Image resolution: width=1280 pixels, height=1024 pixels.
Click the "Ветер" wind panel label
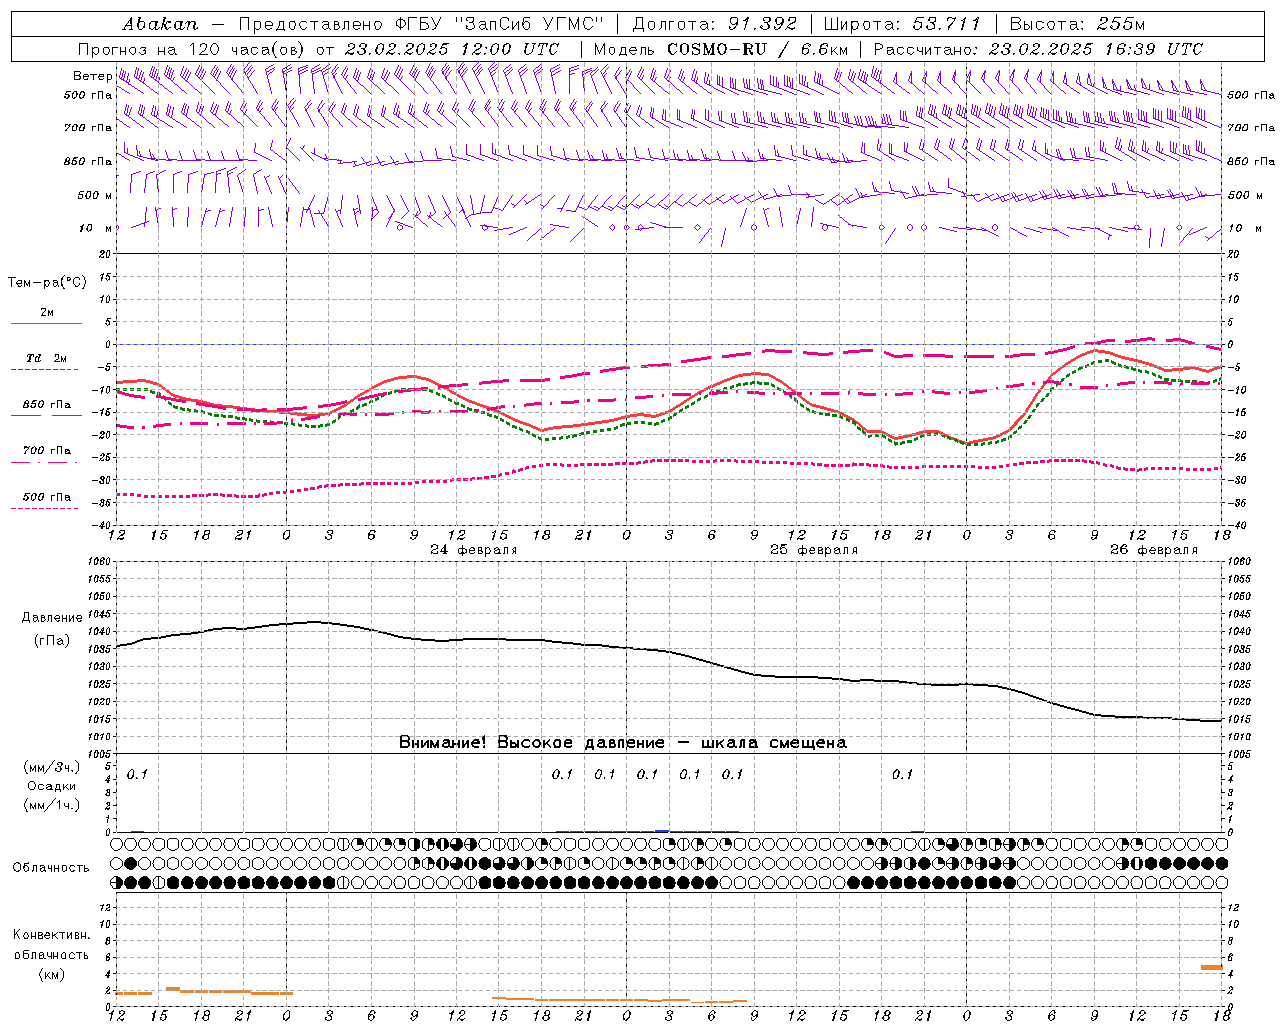[92, 76]
